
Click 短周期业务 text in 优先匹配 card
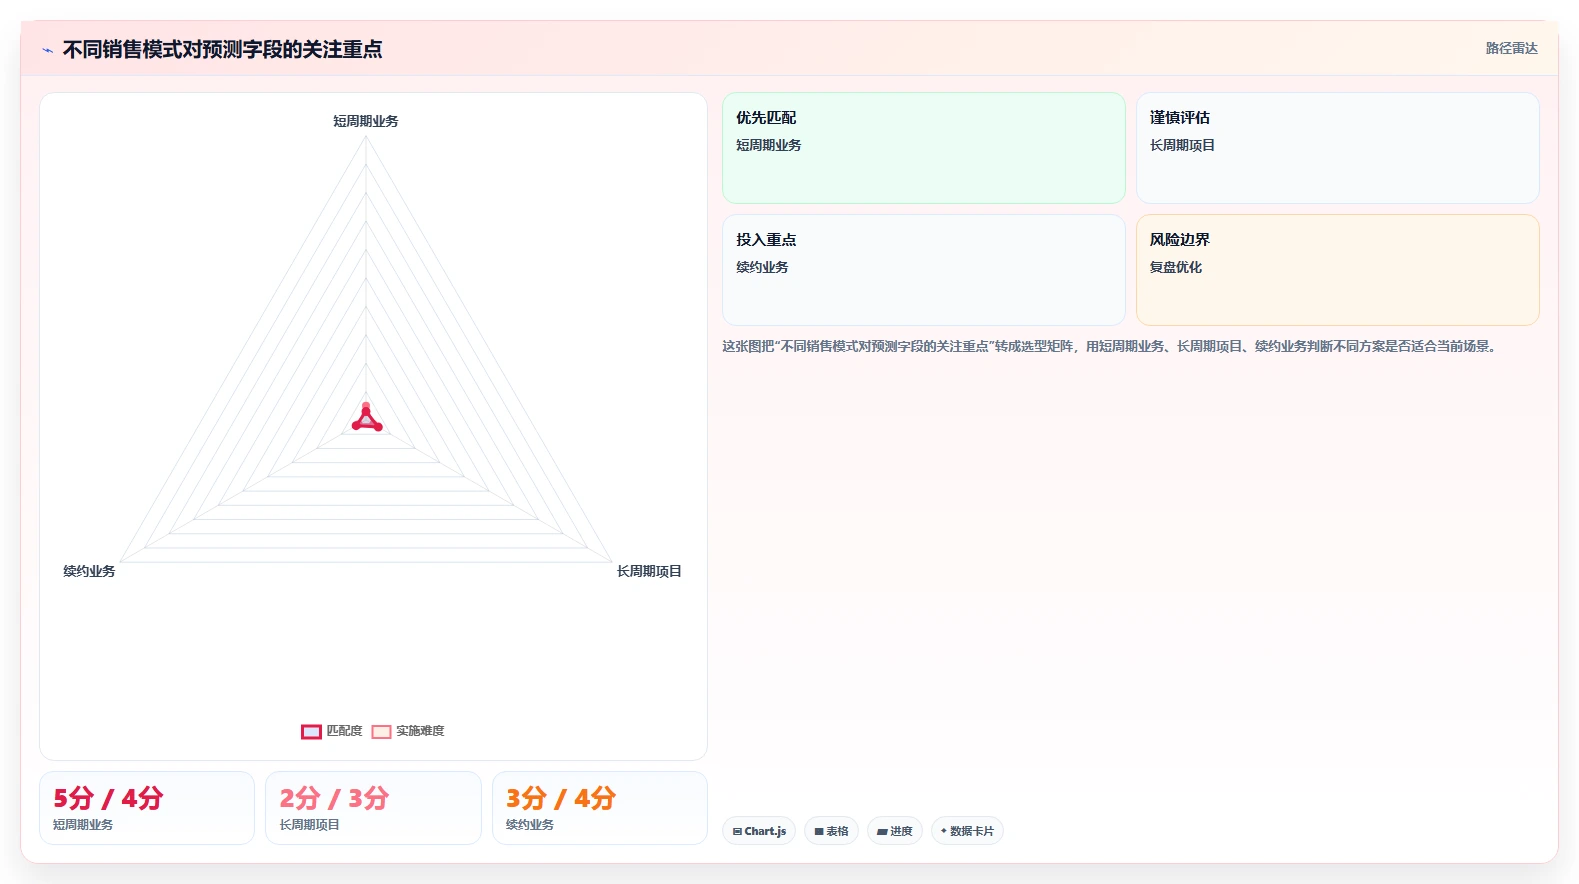(768, 145)
